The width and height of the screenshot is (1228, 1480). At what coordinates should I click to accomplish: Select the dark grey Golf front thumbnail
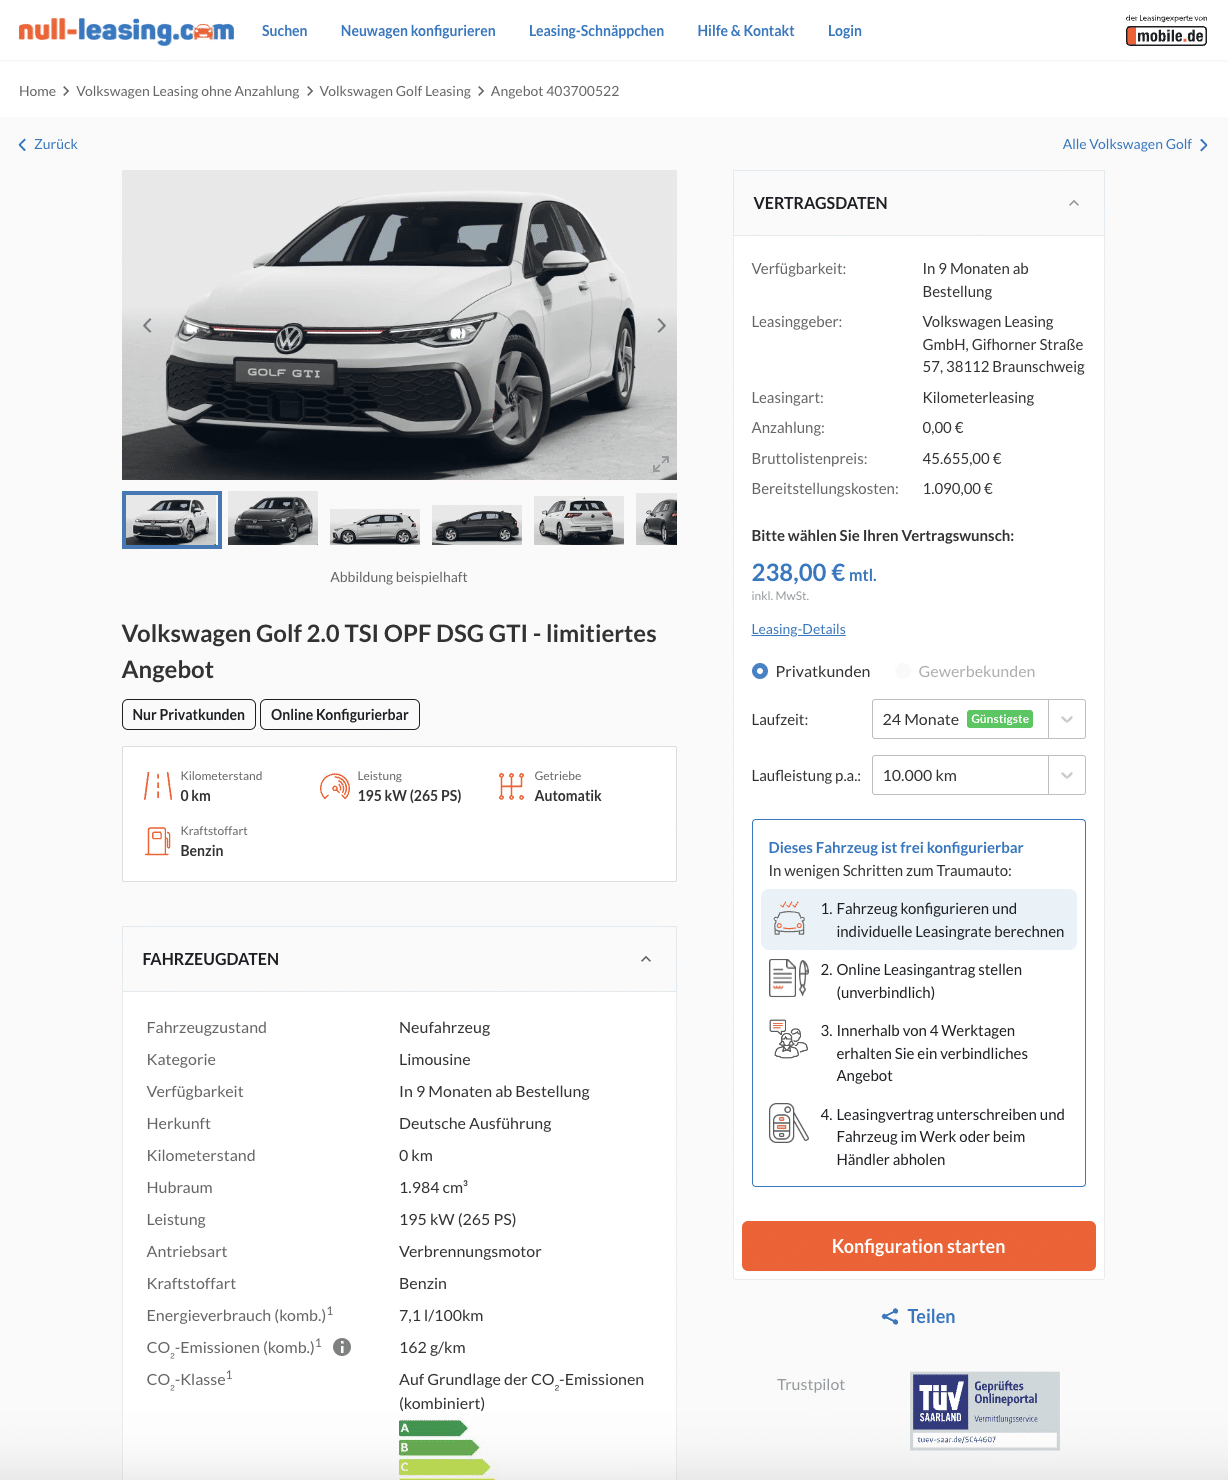[273, 519]
